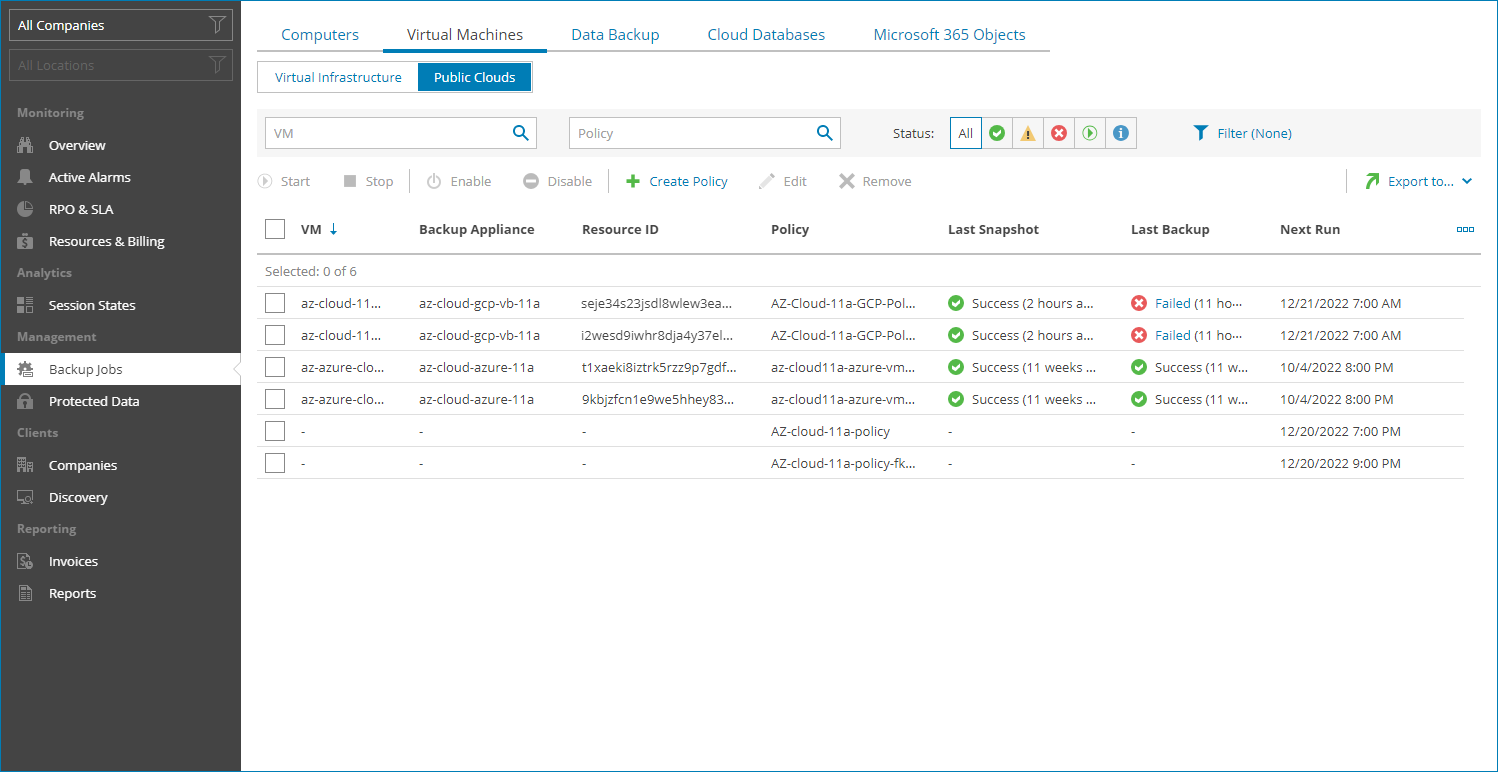Filter by Running green play status icon
This screenshot has height=772, width=1498.
point(1089,133)
